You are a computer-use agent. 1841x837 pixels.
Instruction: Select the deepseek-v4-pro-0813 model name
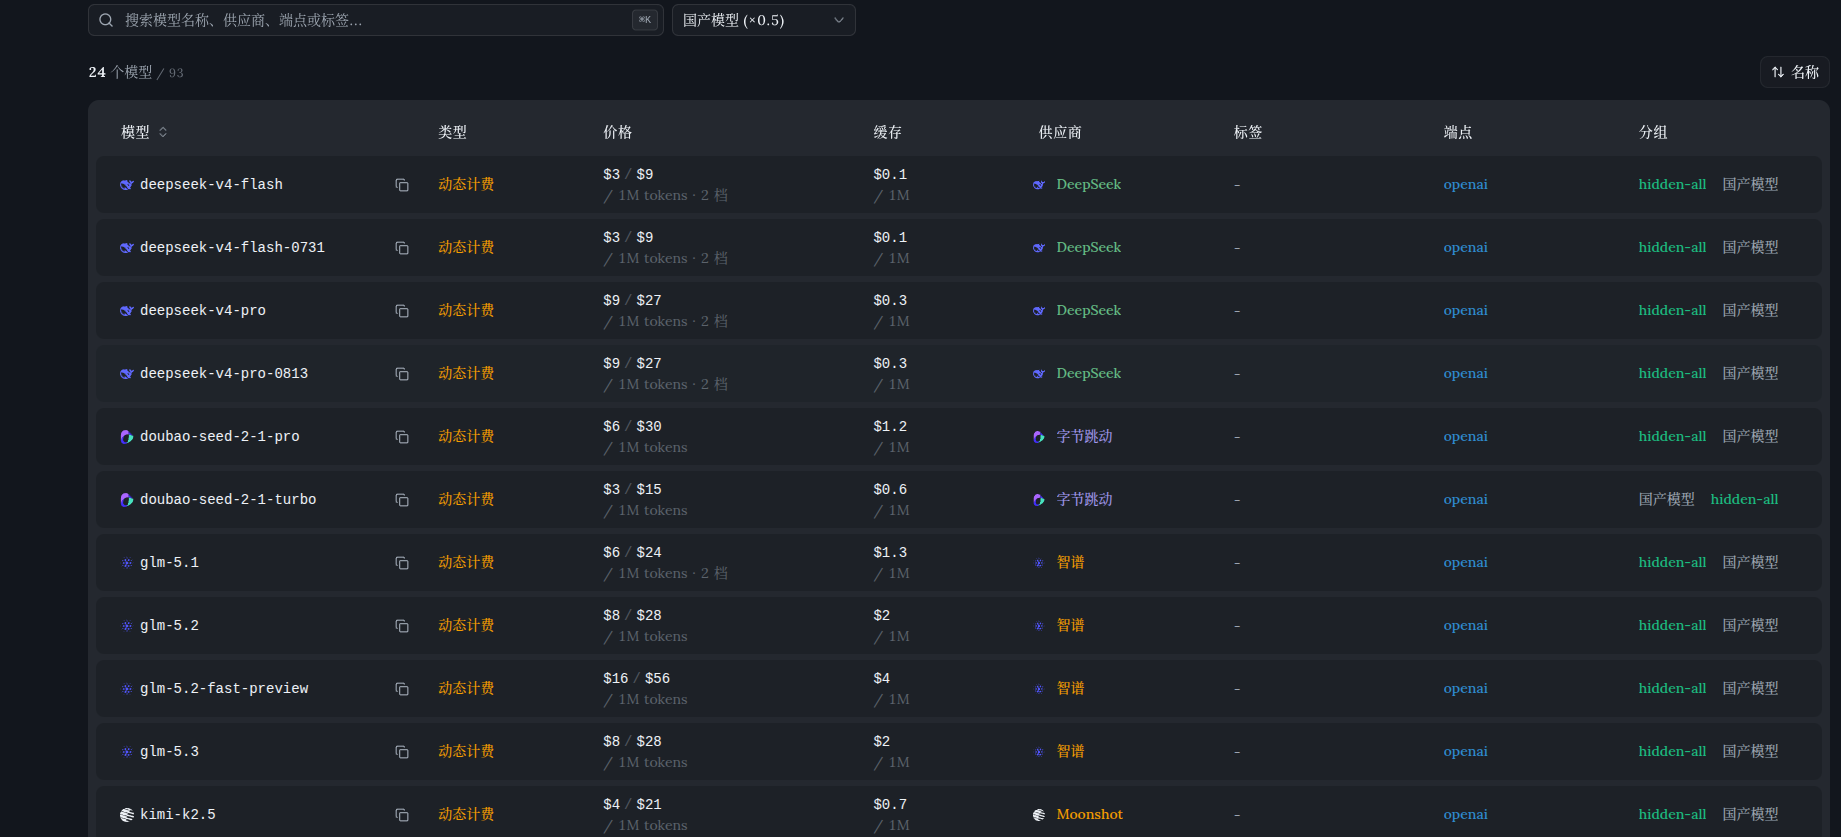coord(224,374)
